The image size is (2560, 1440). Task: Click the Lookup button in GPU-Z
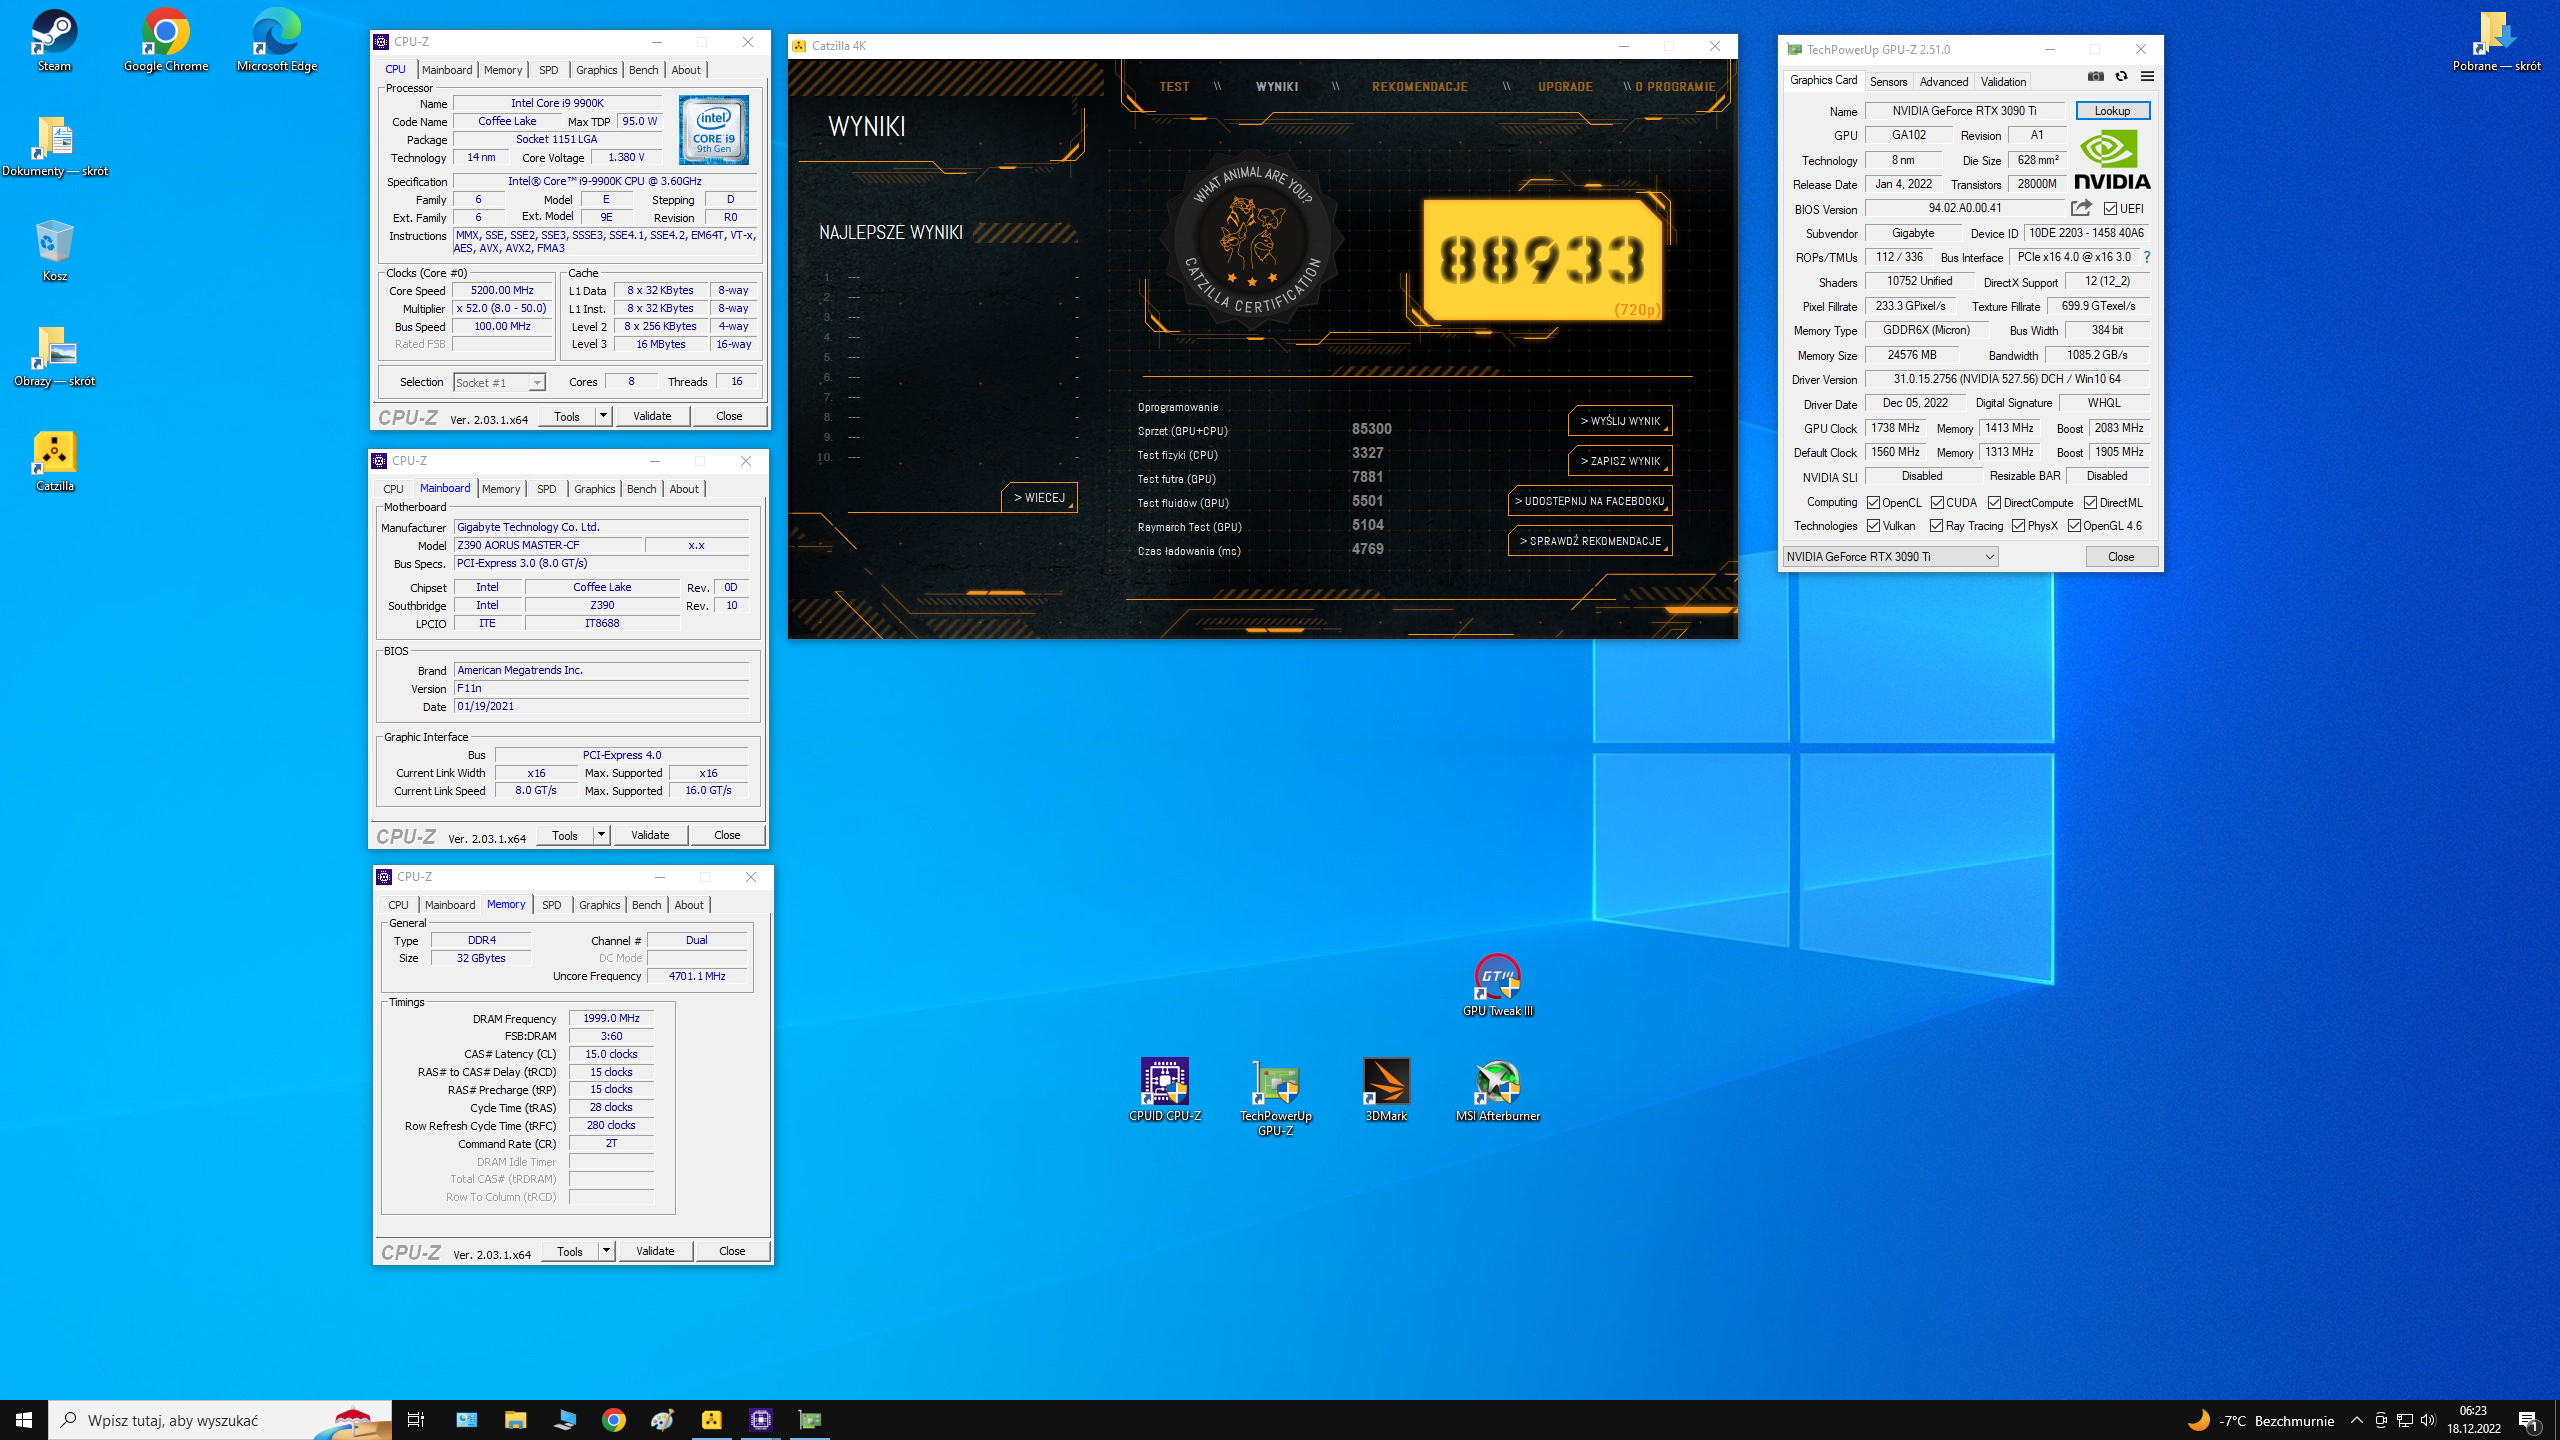tap(2112, 111)
